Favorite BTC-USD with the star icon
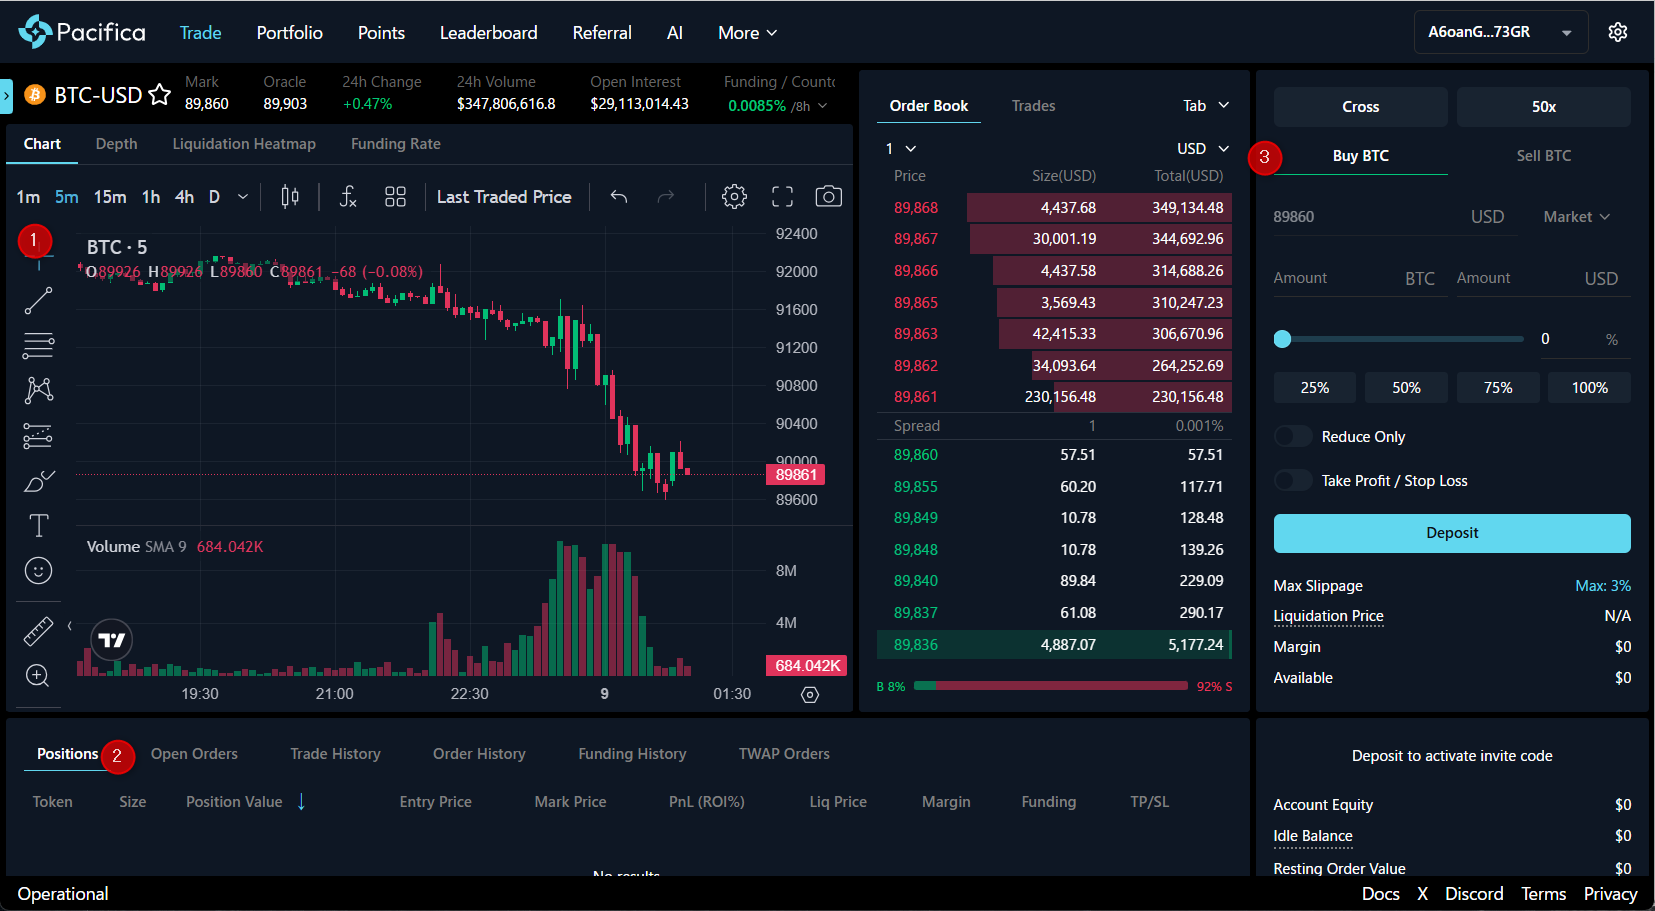Screen dimensions: 1655x911 160,95
